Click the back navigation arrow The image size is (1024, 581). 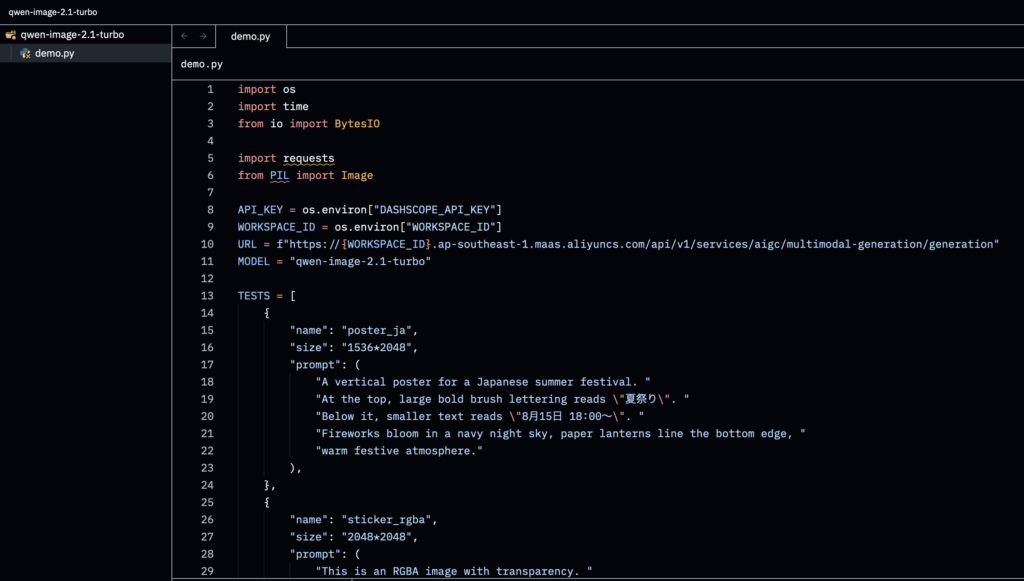point(184,37)
